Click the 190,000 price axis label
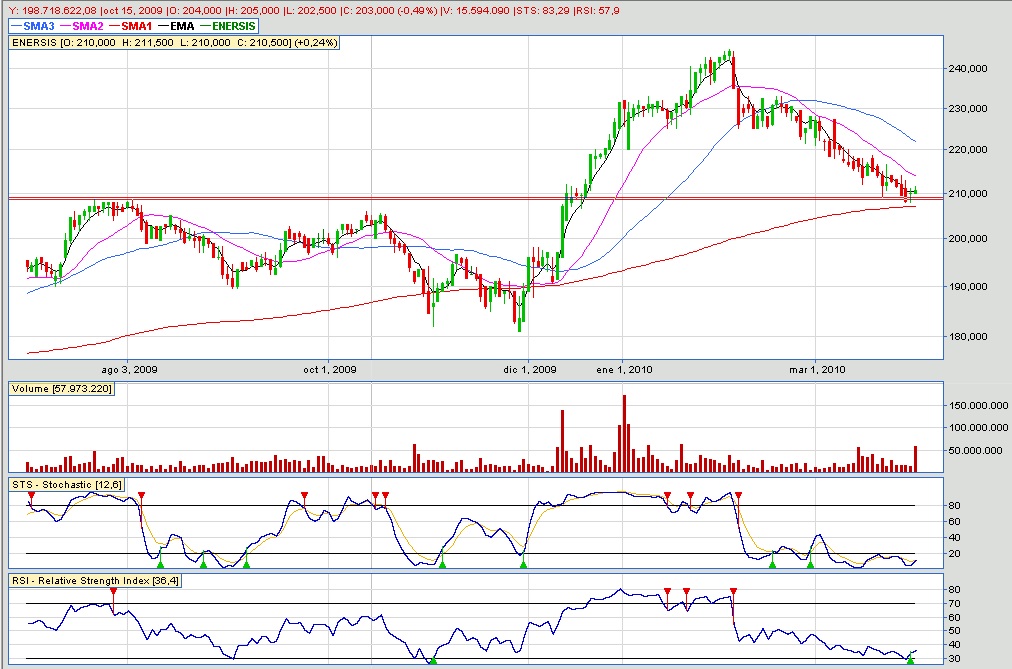The image size is (1012, 669). (x=967, y=286)
